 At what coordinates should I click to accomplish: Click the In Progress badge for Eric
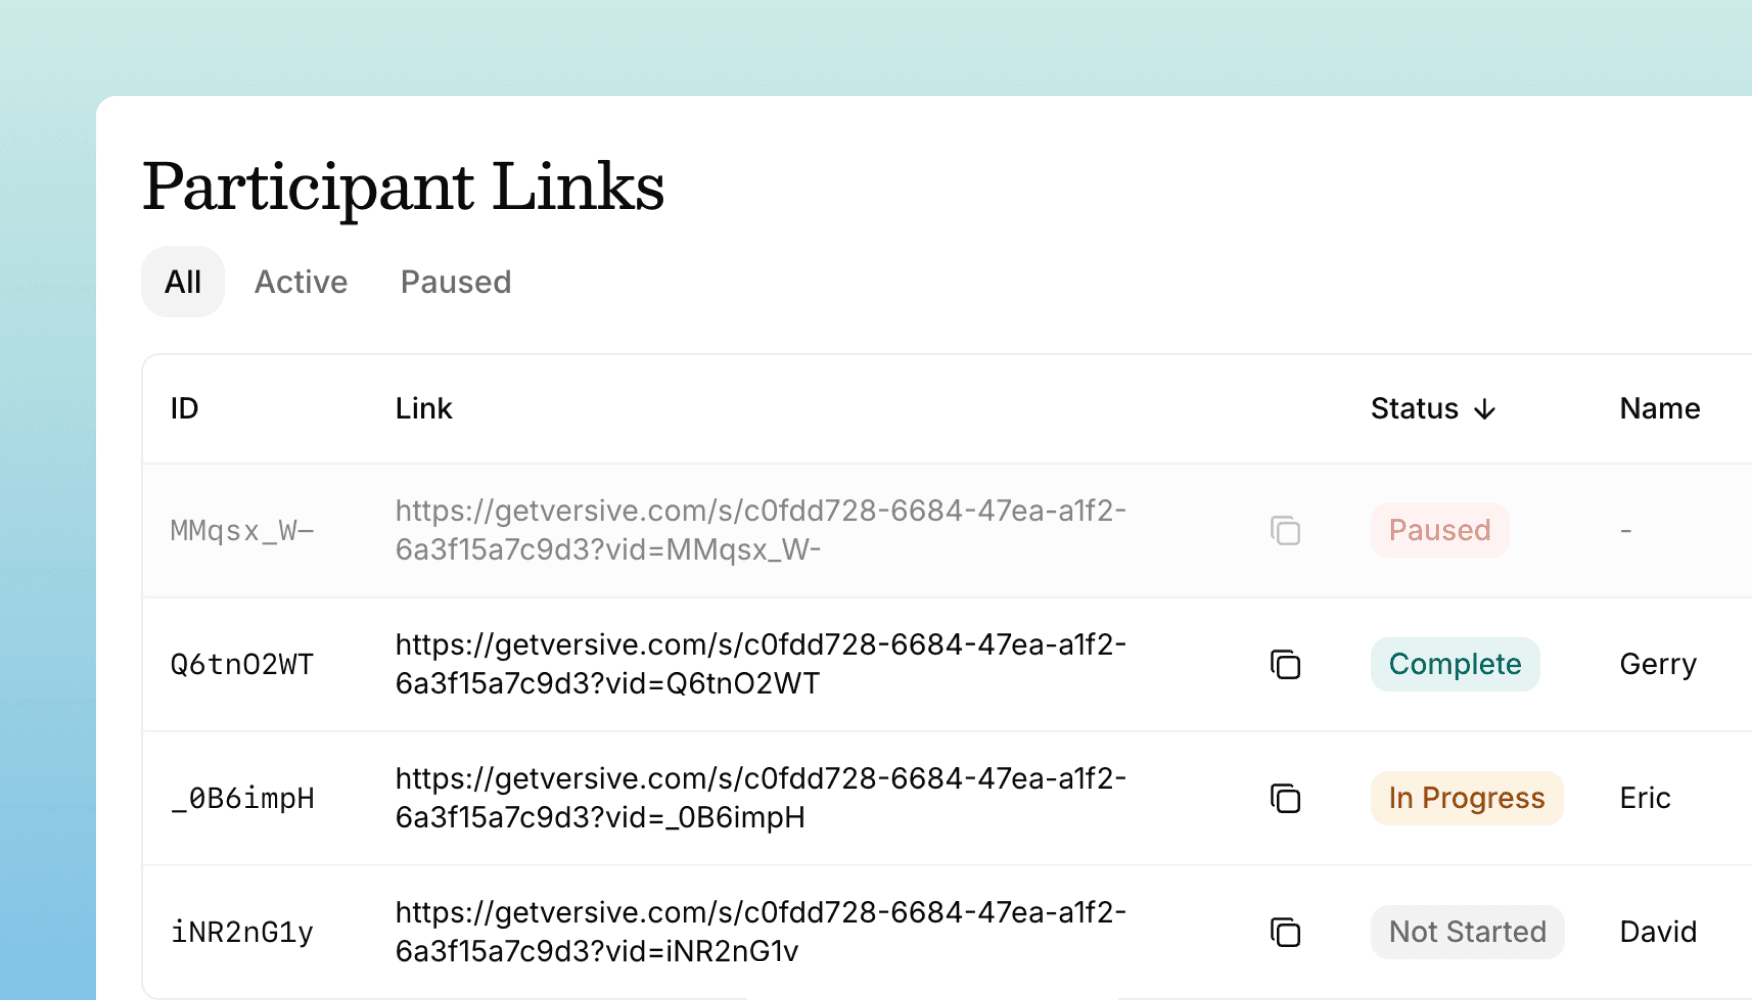[1466, 798]
